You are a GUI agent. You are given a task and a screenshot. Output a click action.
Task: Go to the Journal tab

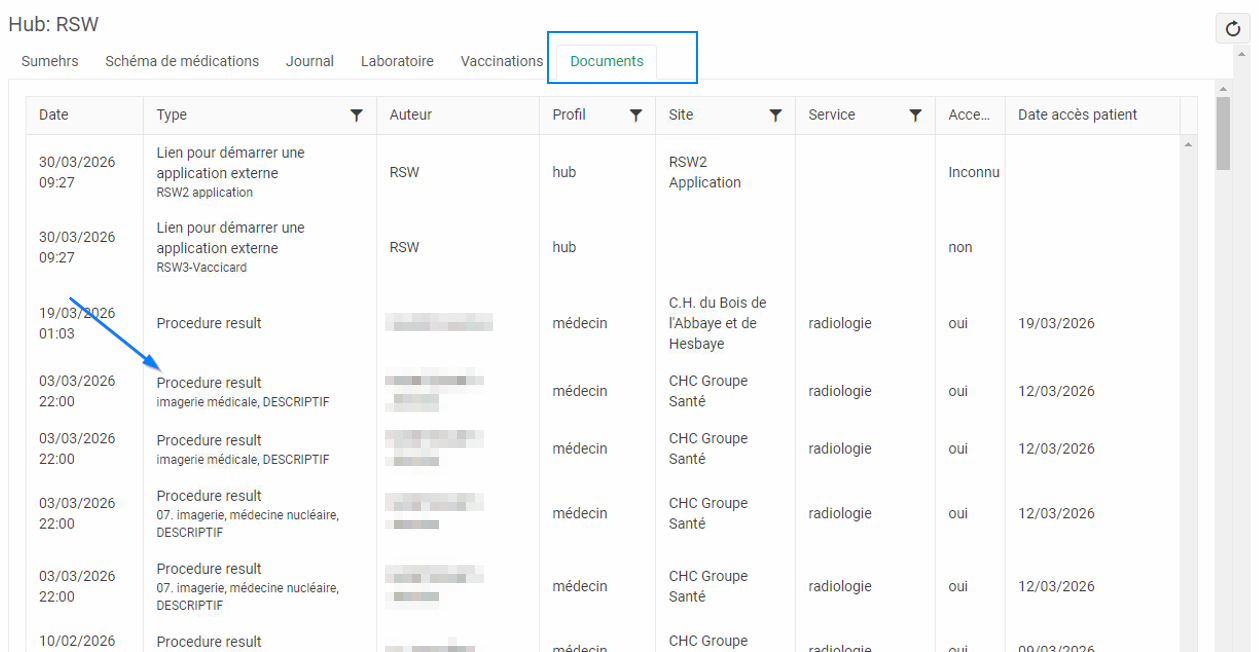coord(310,61)
